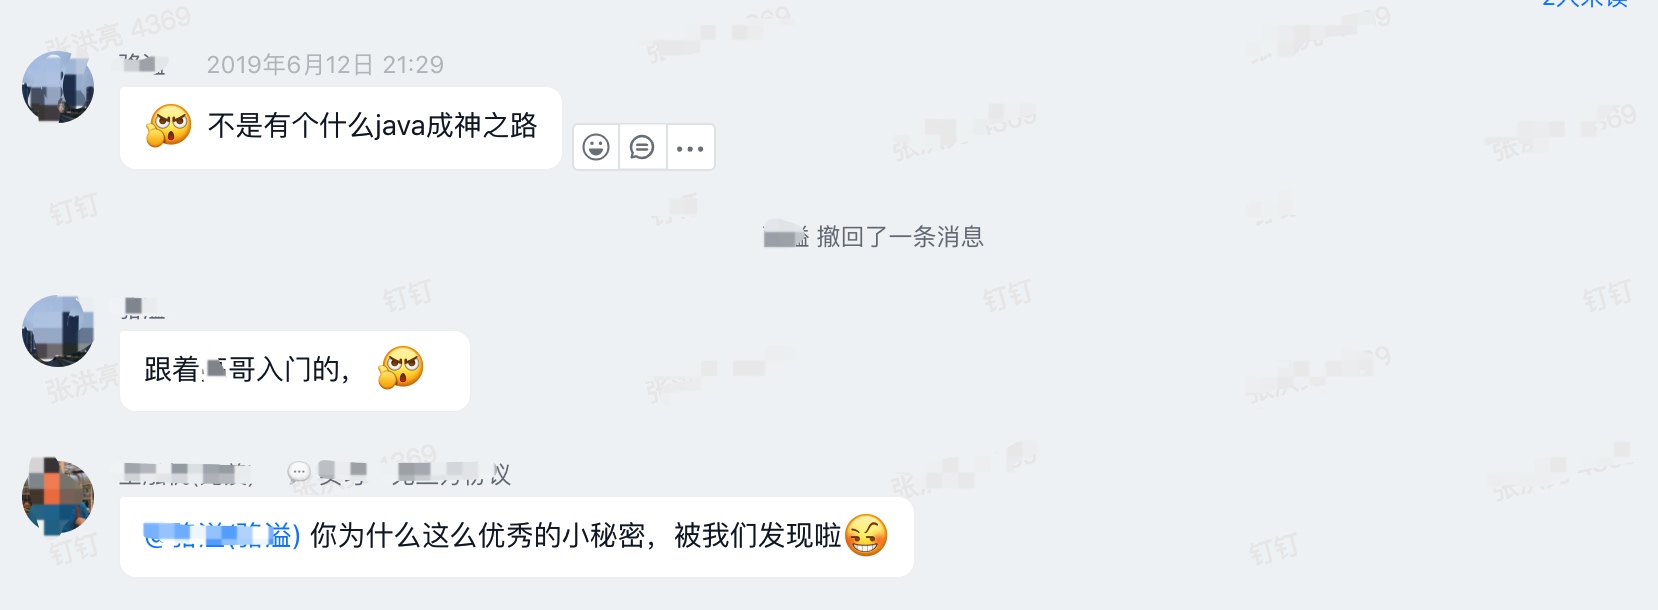Click the reply bubble icon in hover toolbar
Image resolution: width=1658 pixels, height=610 pixels.
642,148
